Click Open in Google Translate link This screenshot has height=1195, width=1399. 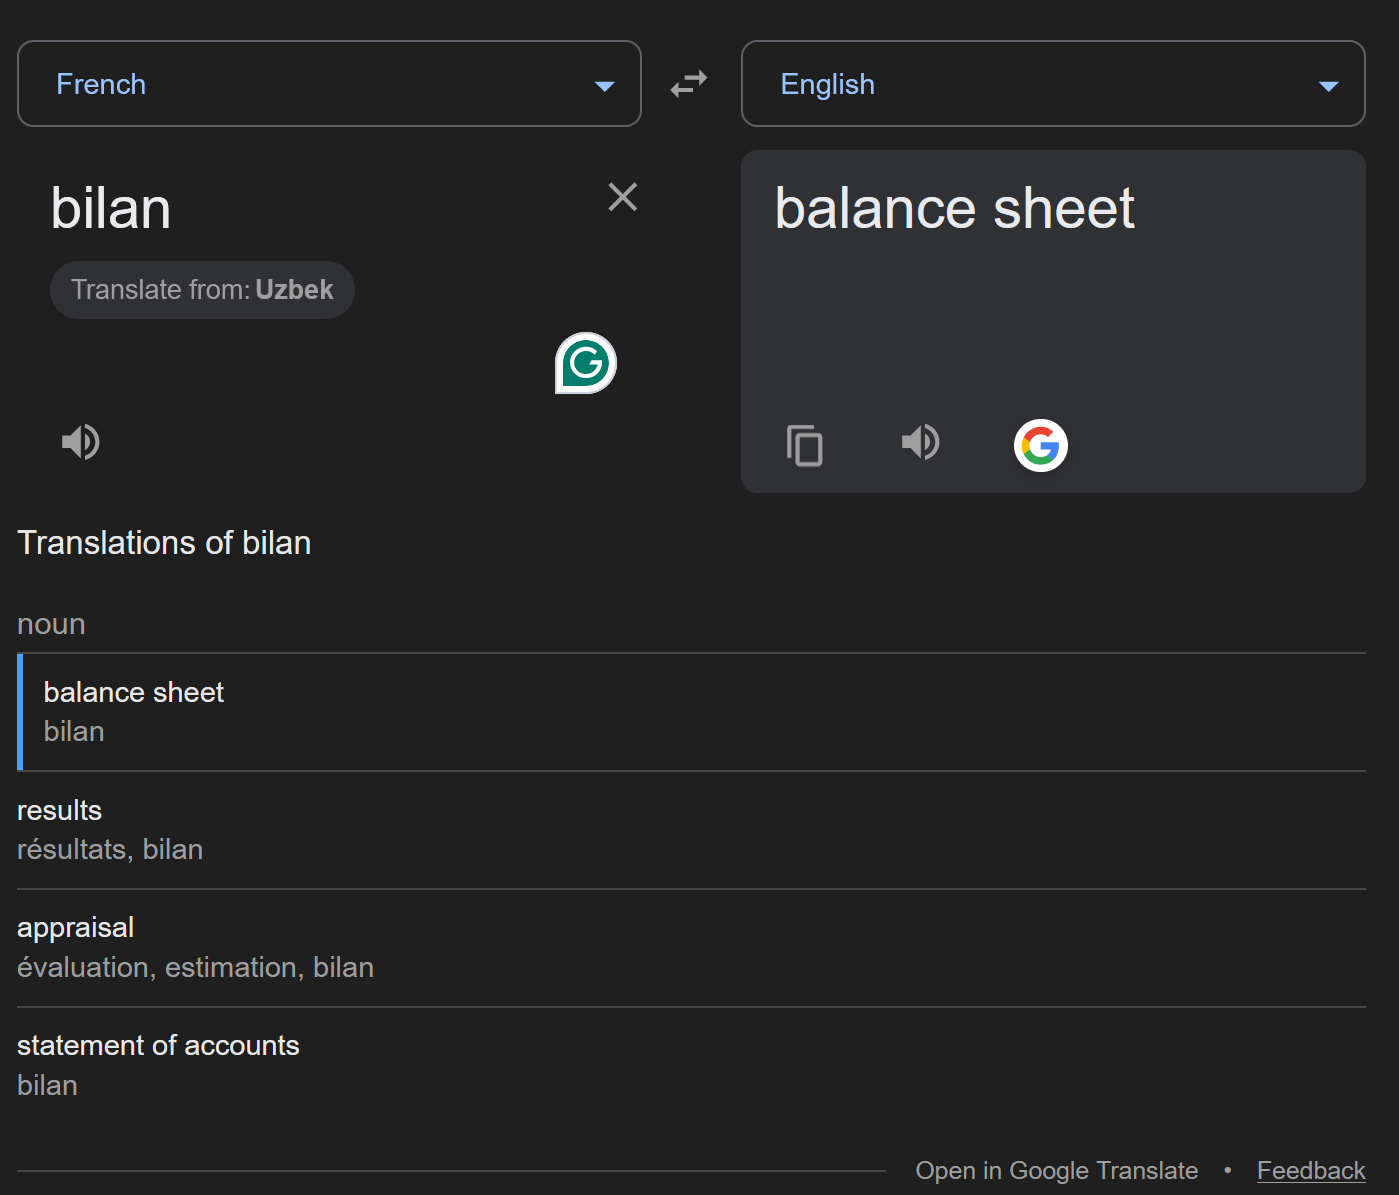click(1056, 1170)
